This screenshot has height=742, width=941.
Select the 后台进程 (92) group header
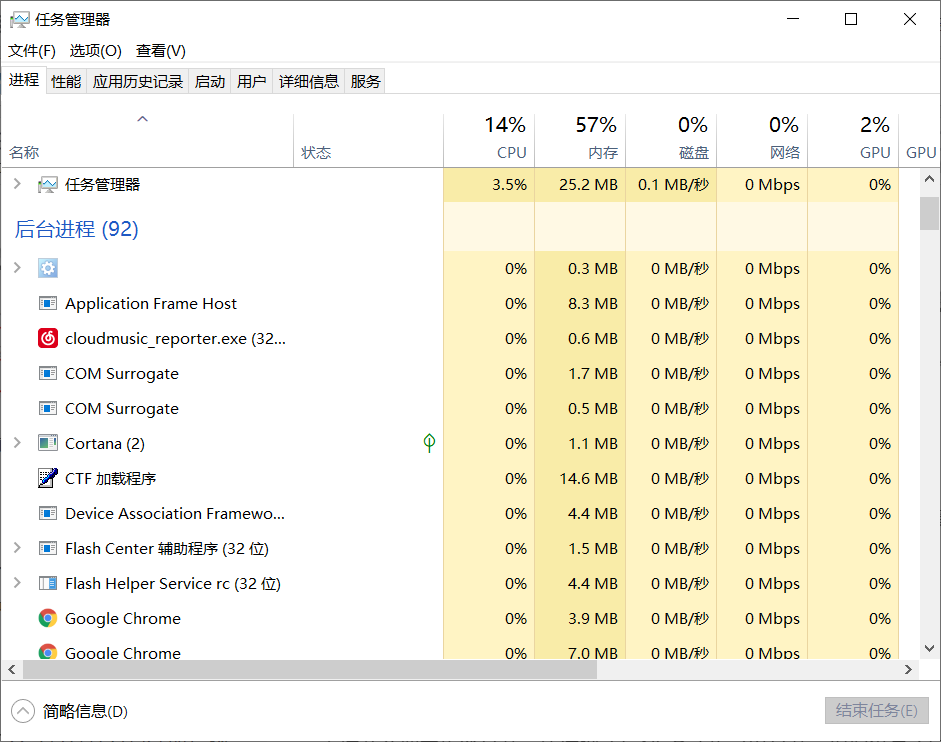click(x=76, y=229)
